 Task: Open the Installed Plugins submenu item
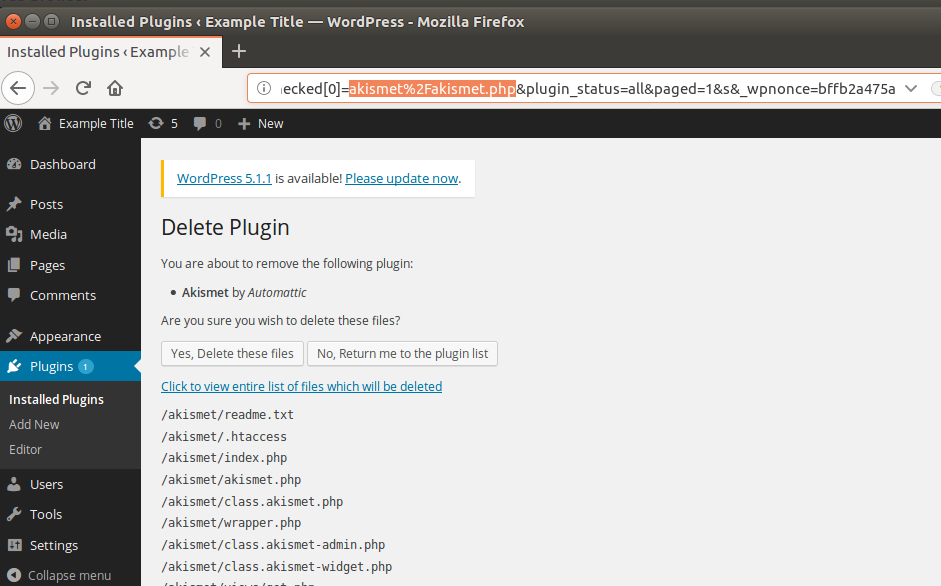click(56, 399)
